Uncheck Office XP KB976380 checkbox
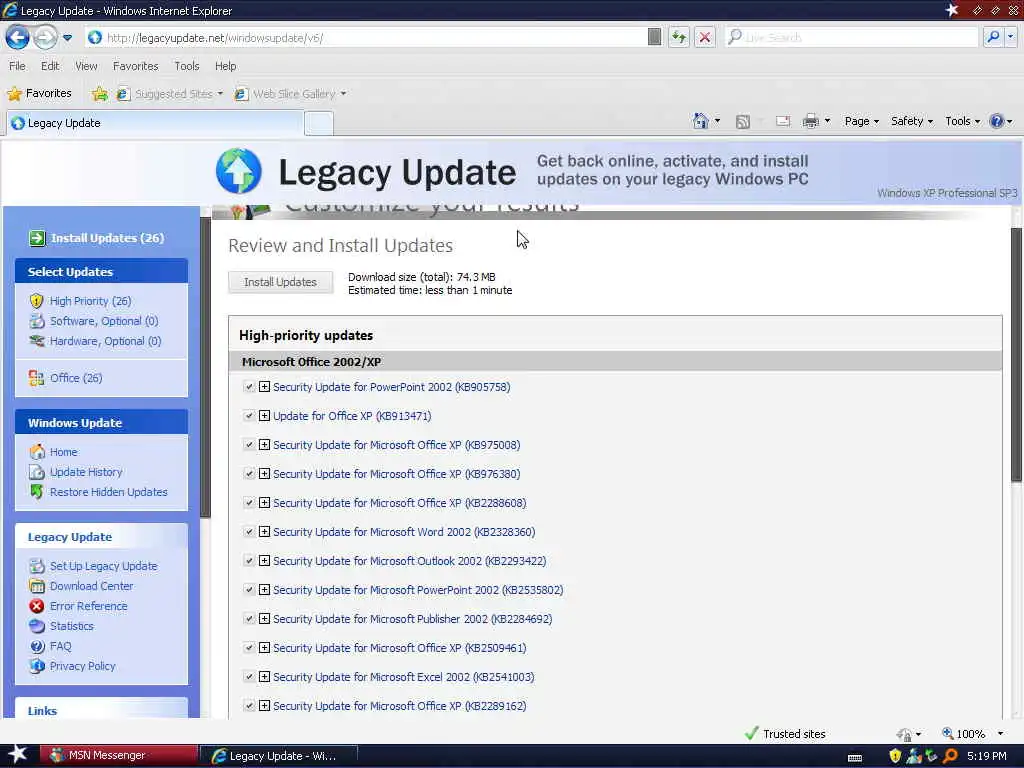 pos(249,473)
